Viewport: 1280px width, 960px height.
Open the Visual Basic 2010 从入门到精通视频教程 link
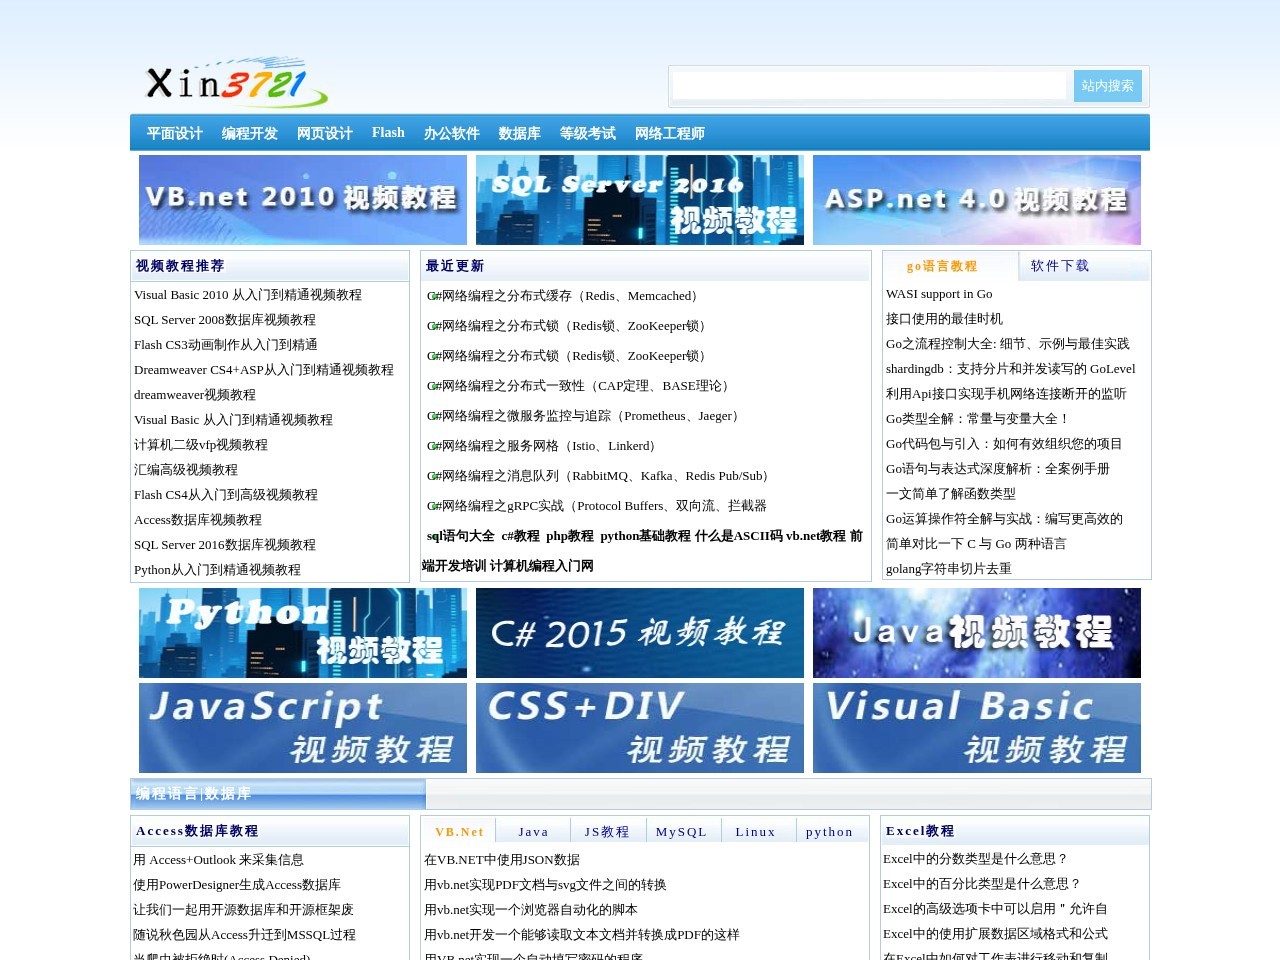tap(248, 294)
